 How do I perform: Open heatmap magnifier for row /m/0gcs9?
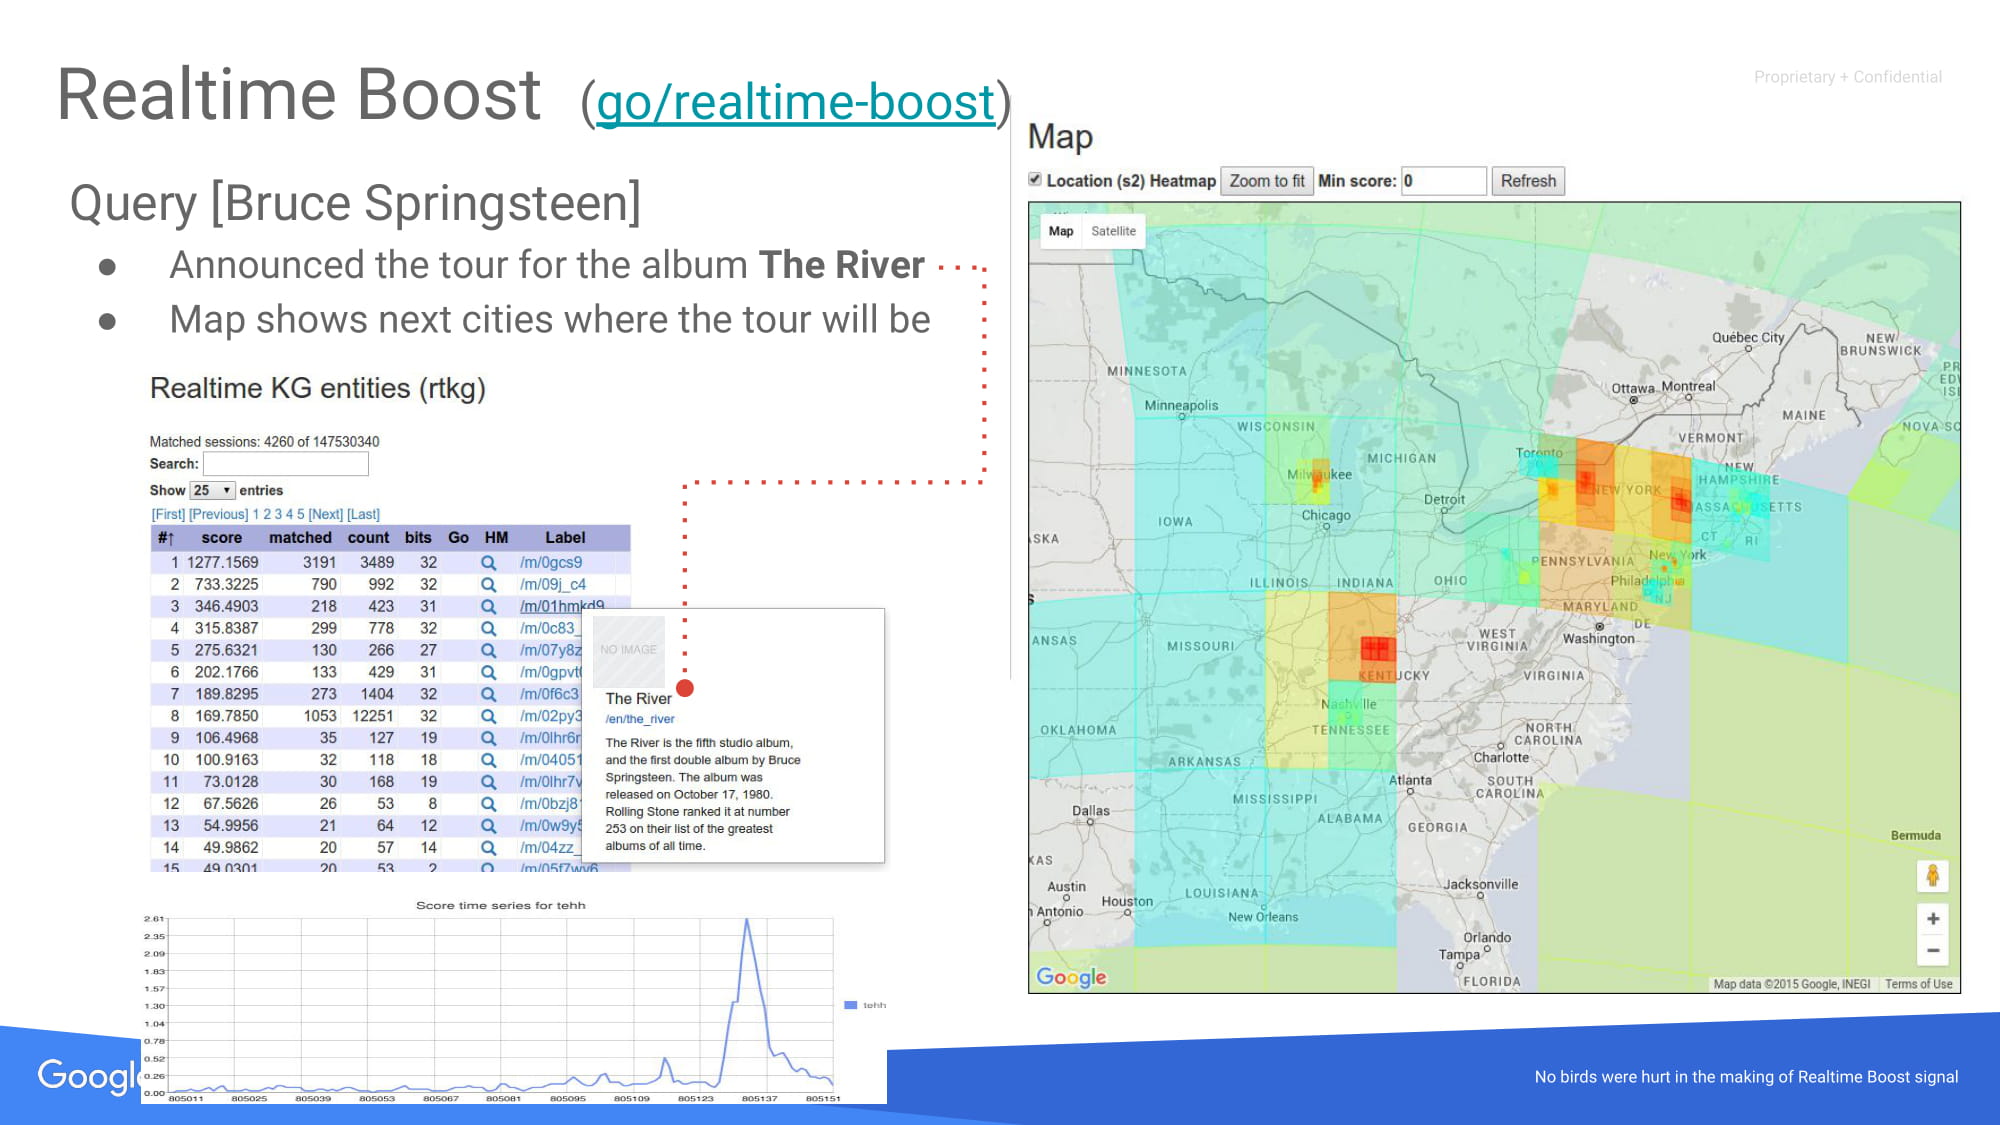(488, 563)
